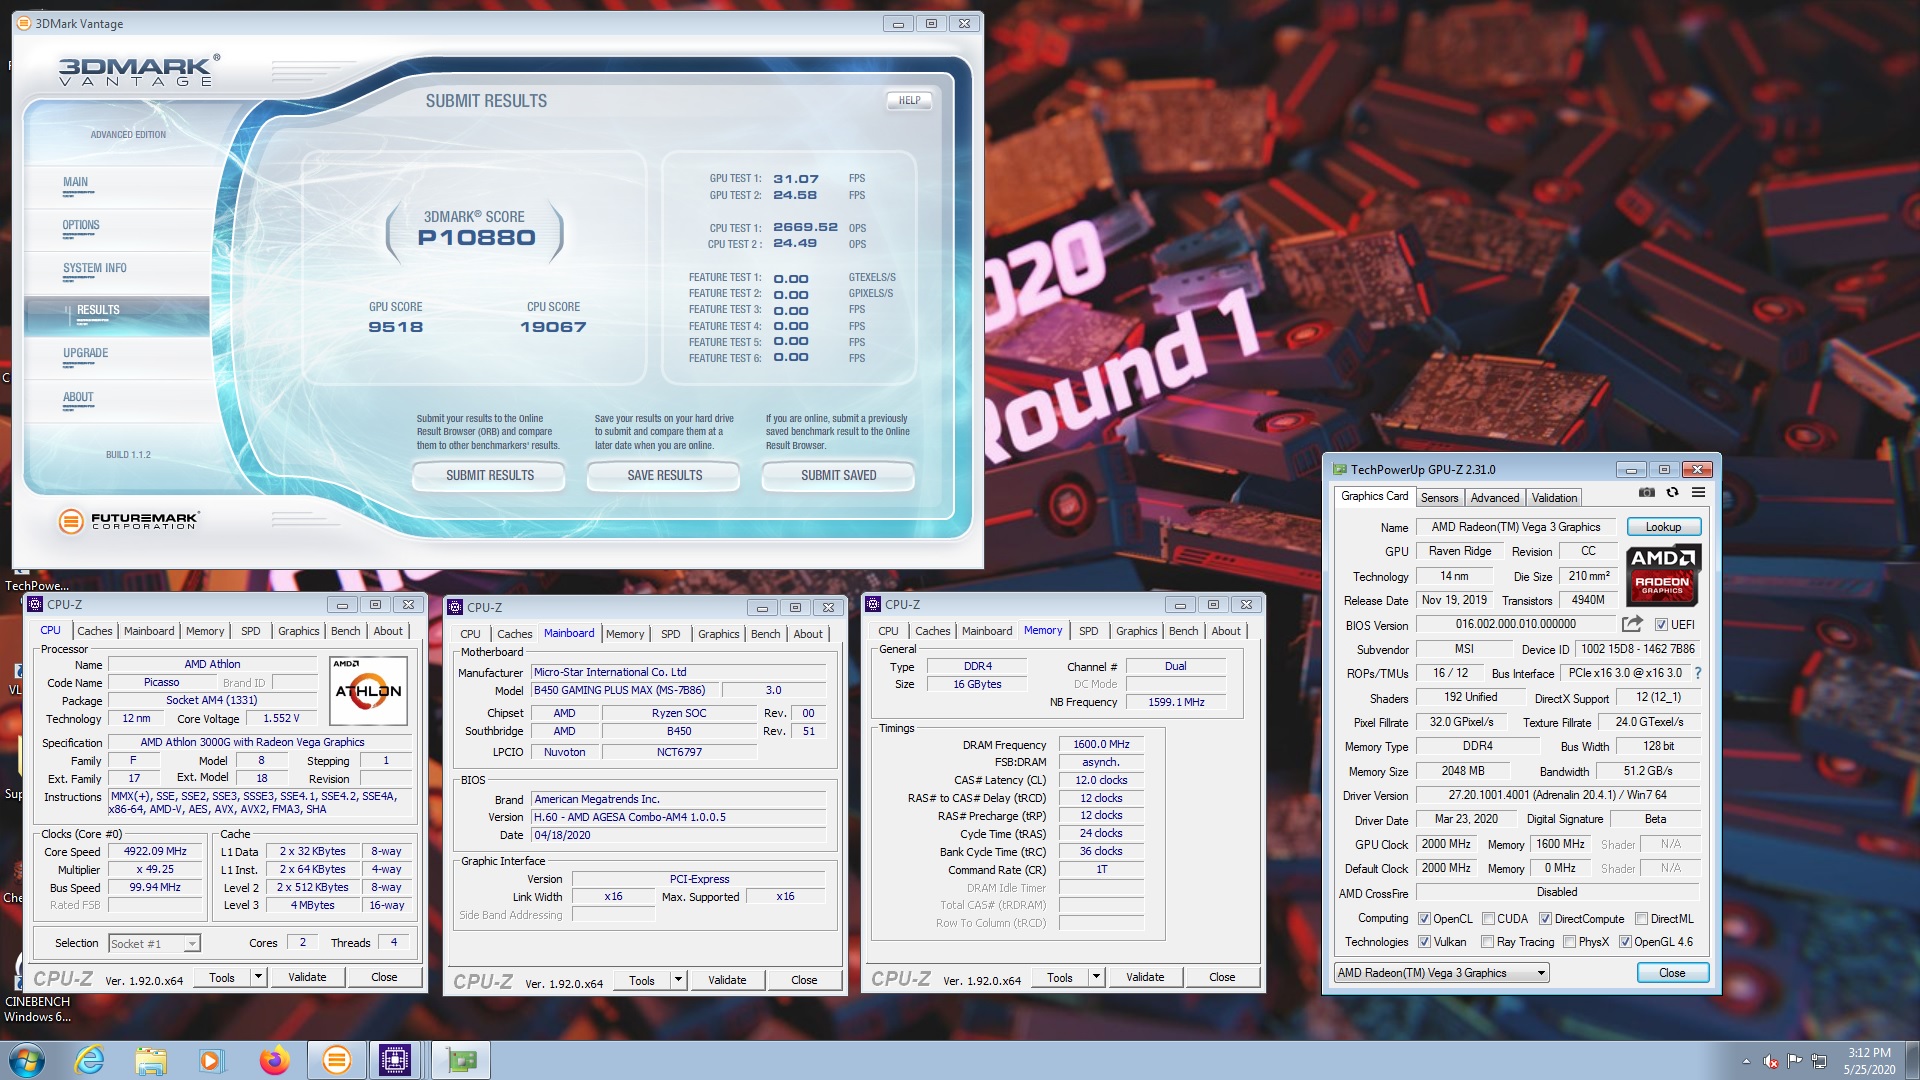Screen dimensions: 1920x1080
Task: Toggle the OpenGL 4.6 checkbox
Action: (x=1625, y=942)
